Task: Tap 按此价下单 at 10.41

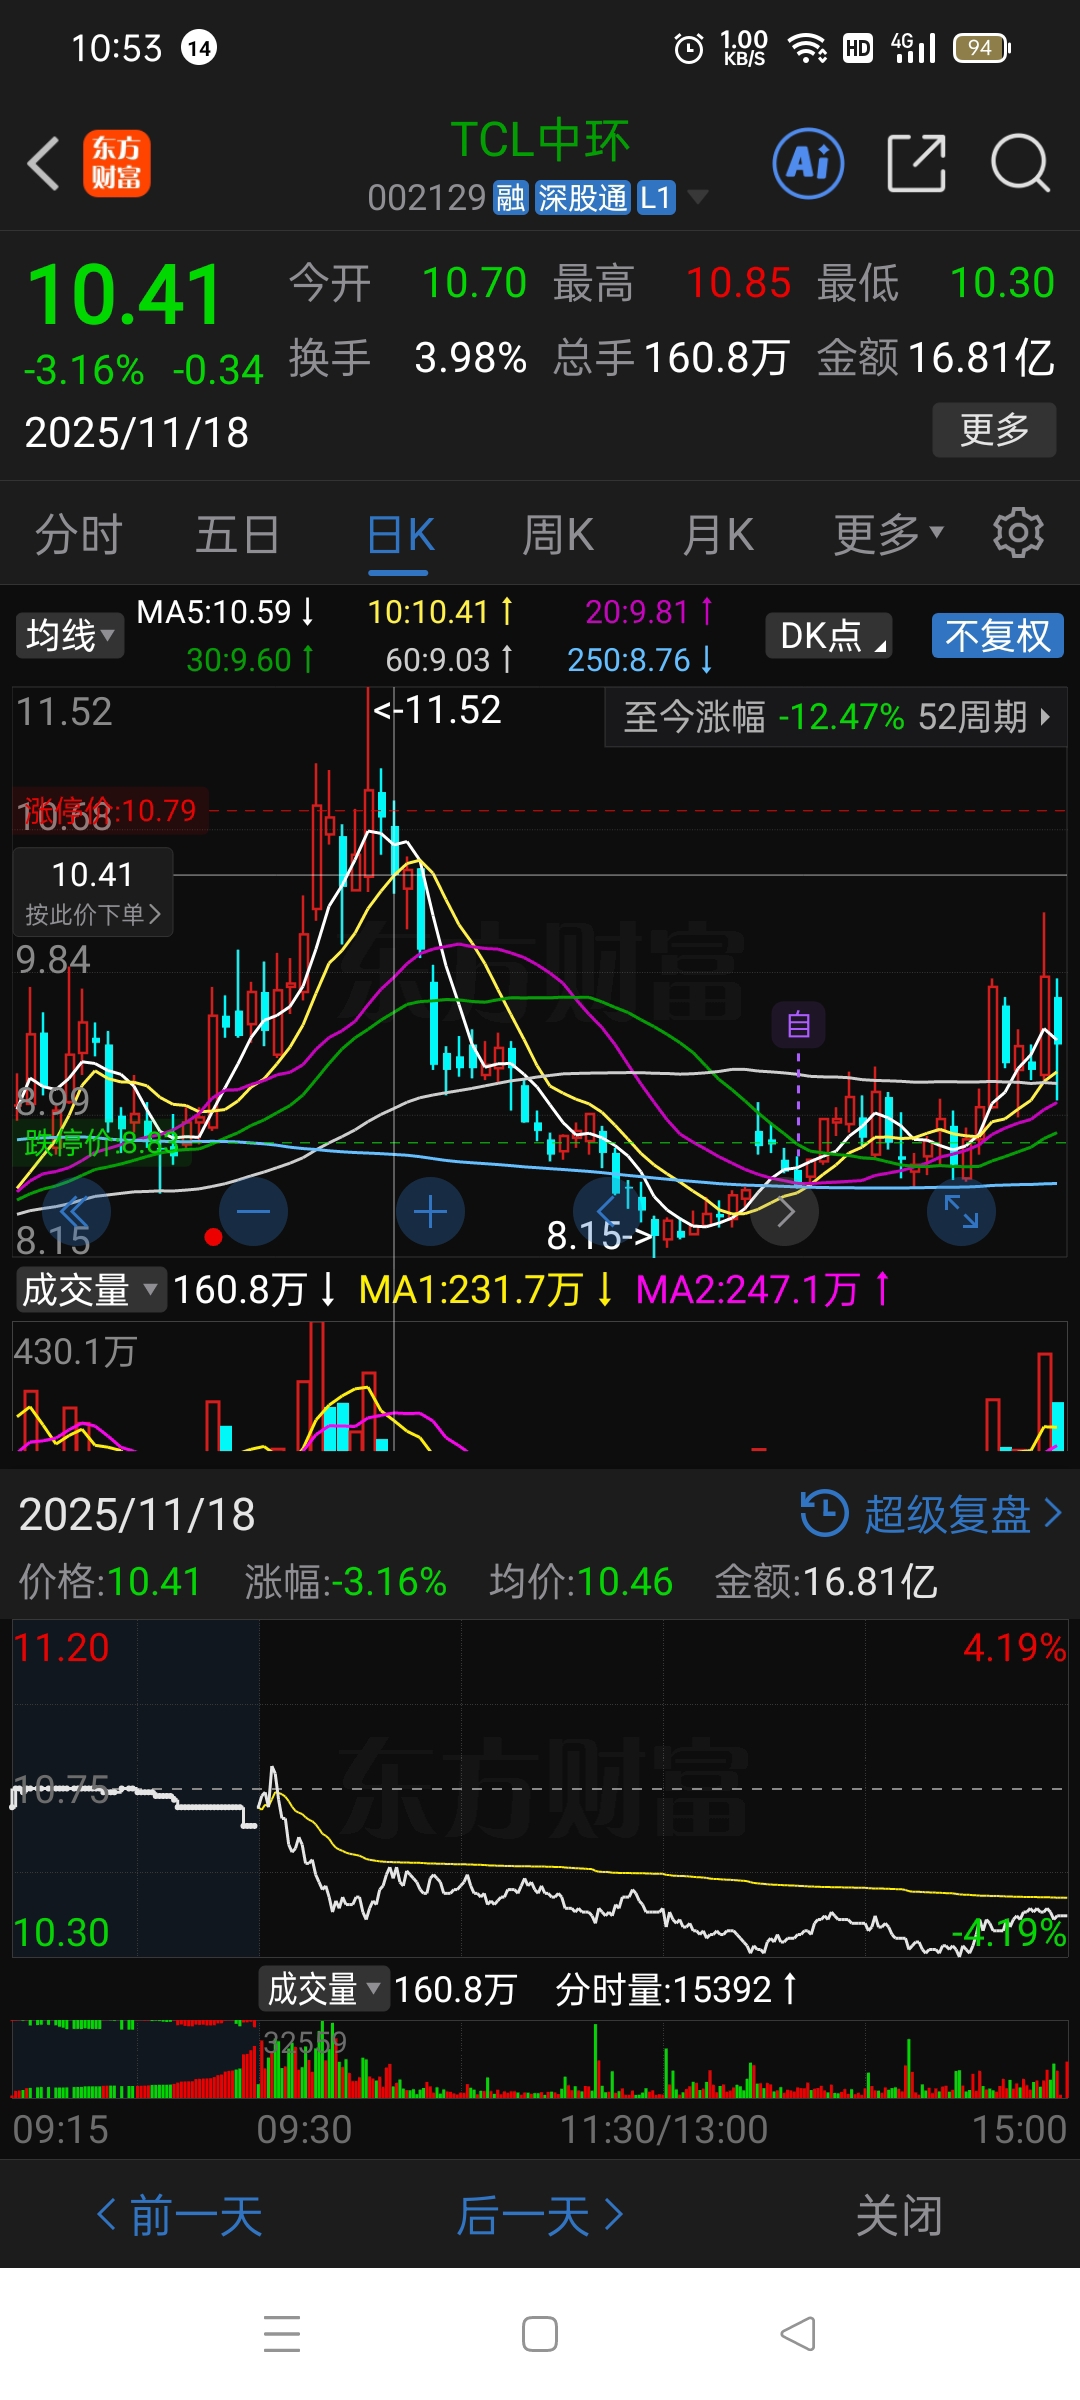Action: [93, 892]
